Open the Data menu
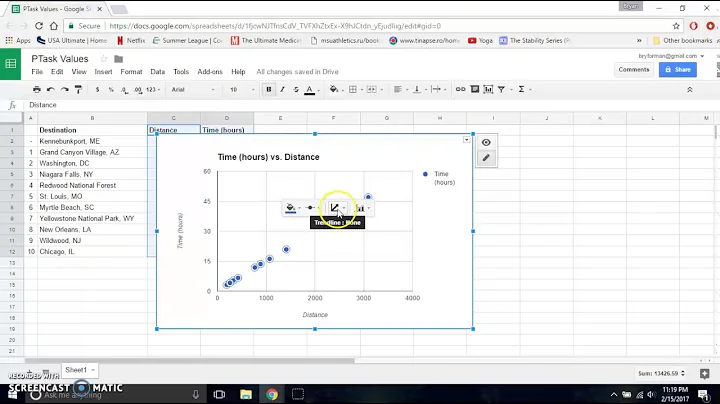 (x=158, y=72)
